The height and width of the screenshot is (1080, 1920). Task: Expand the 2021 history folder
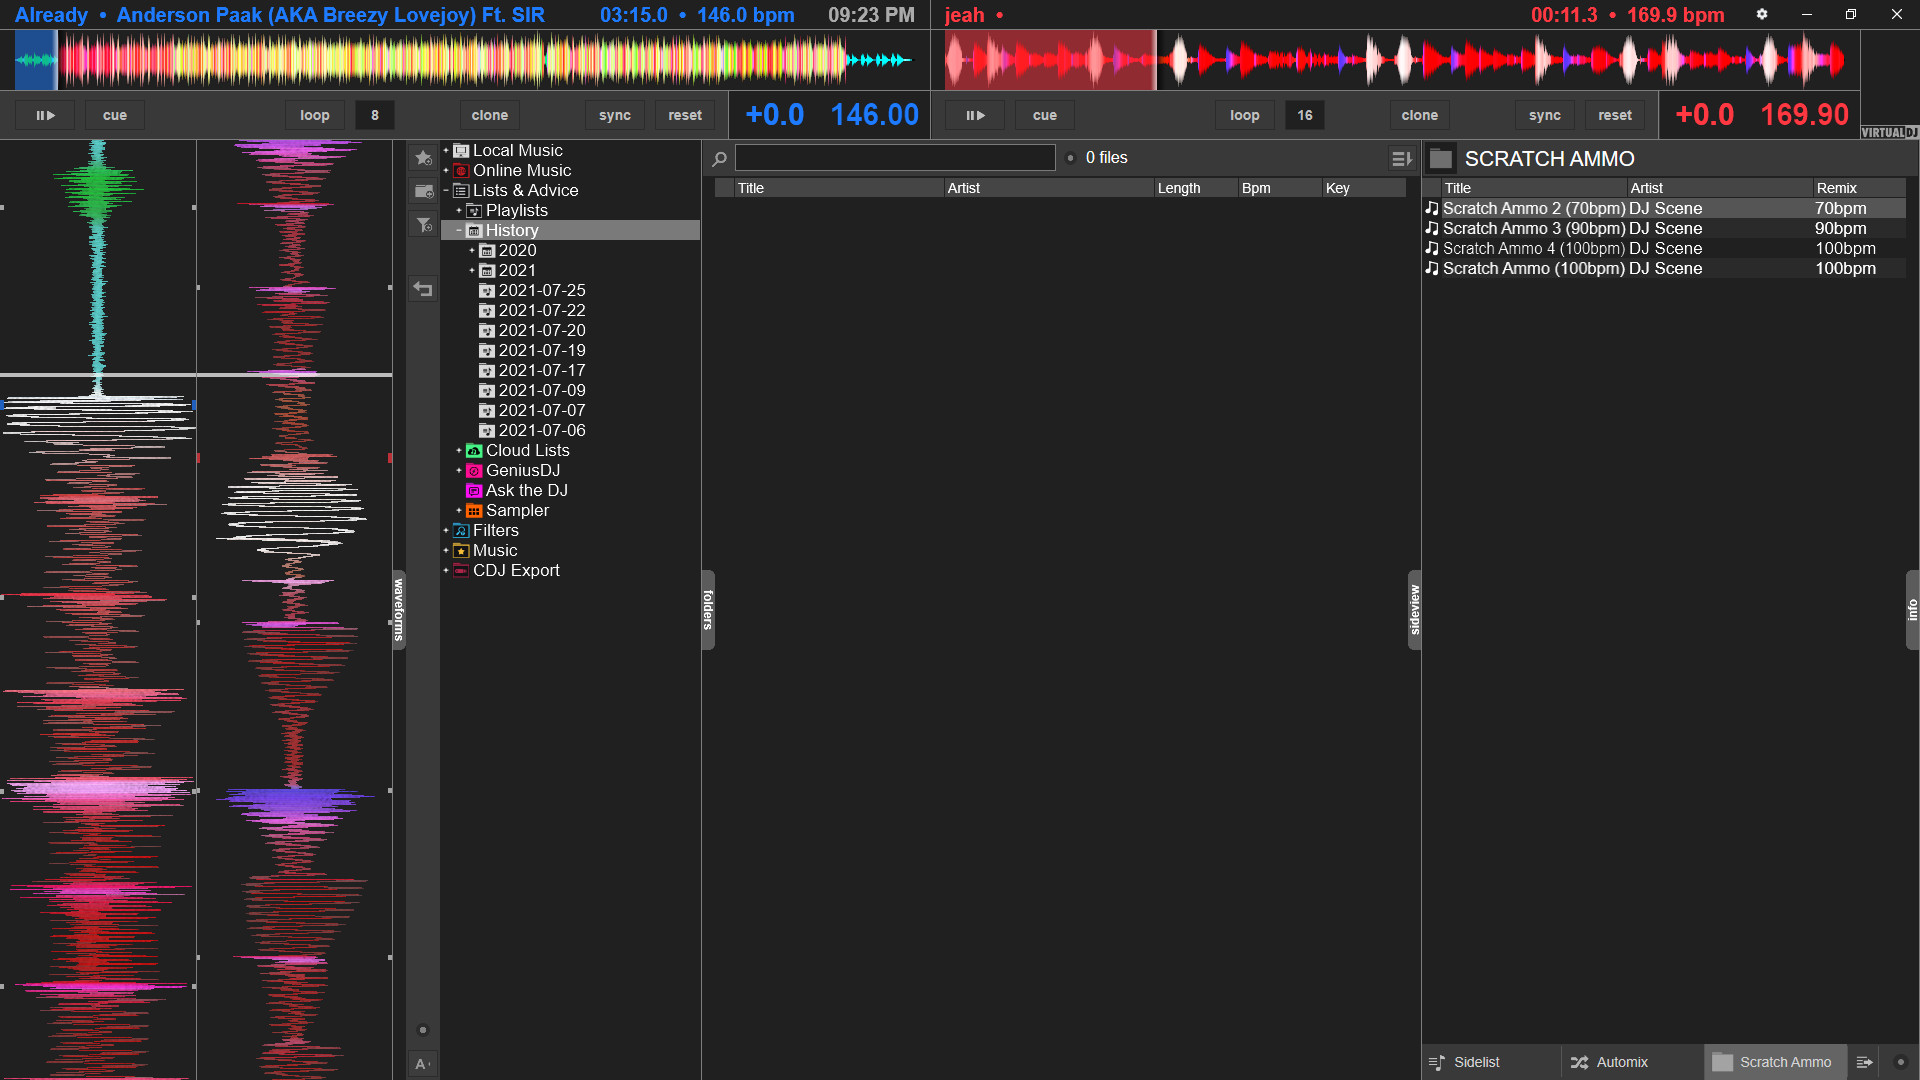(472, 271)
